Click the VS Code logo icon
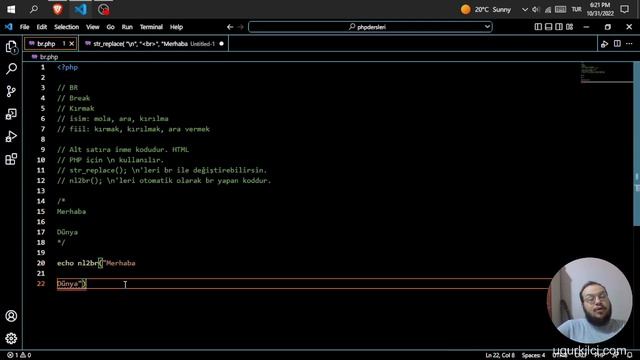Screen dimensions: 640x360 point(9,27)
